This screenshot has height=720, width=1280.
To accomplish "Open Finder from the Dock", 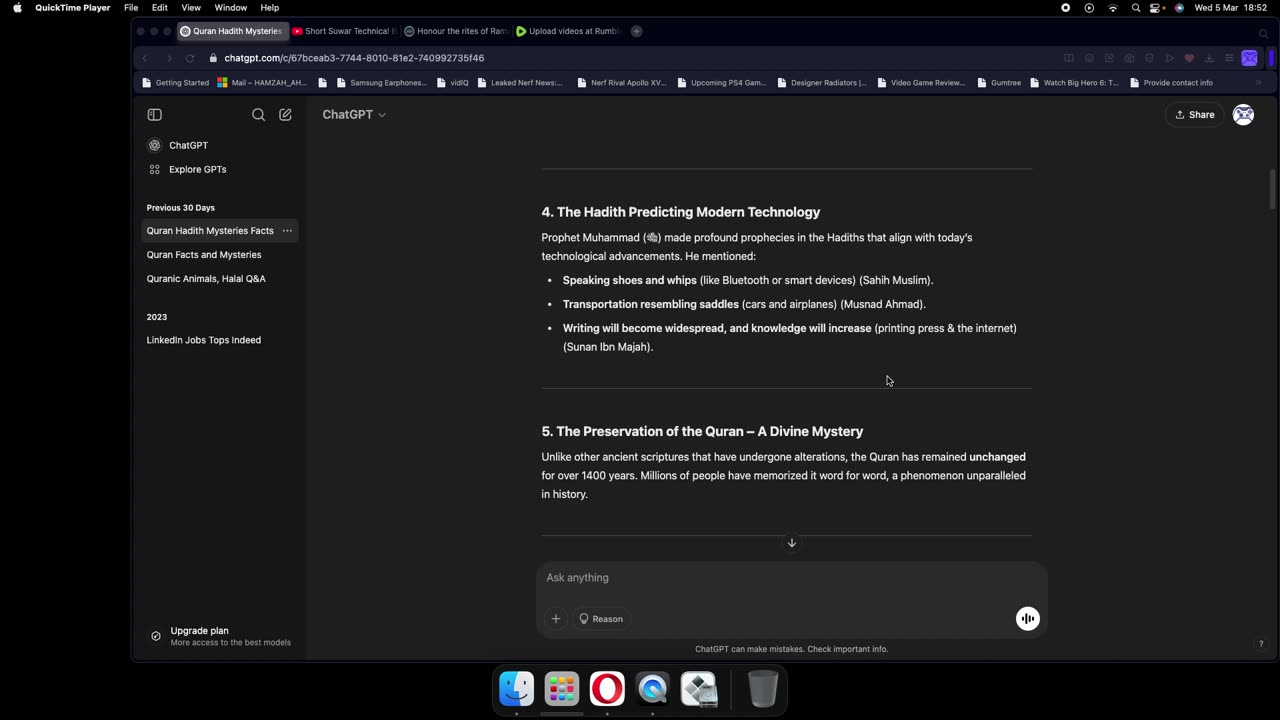I will coord(517,689).
